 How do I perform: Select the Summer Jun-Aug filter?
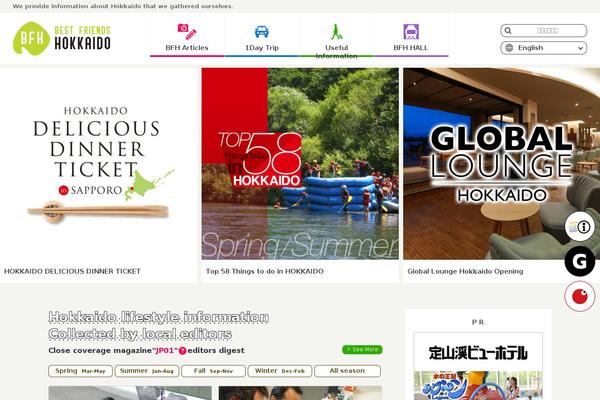[x=147, y=371]
